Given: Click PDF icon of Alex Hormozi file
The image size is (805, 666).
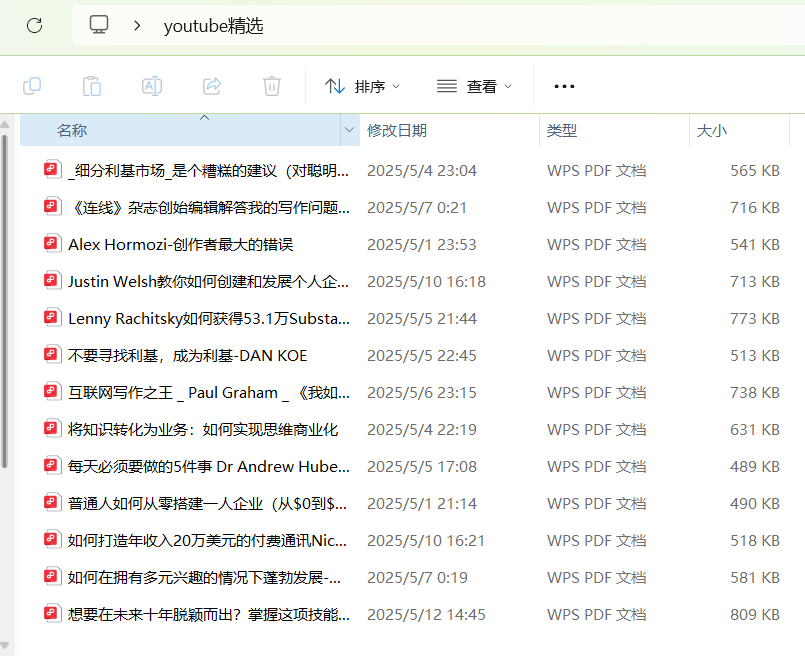Looking at the screenshot, I should pos(53,244).
